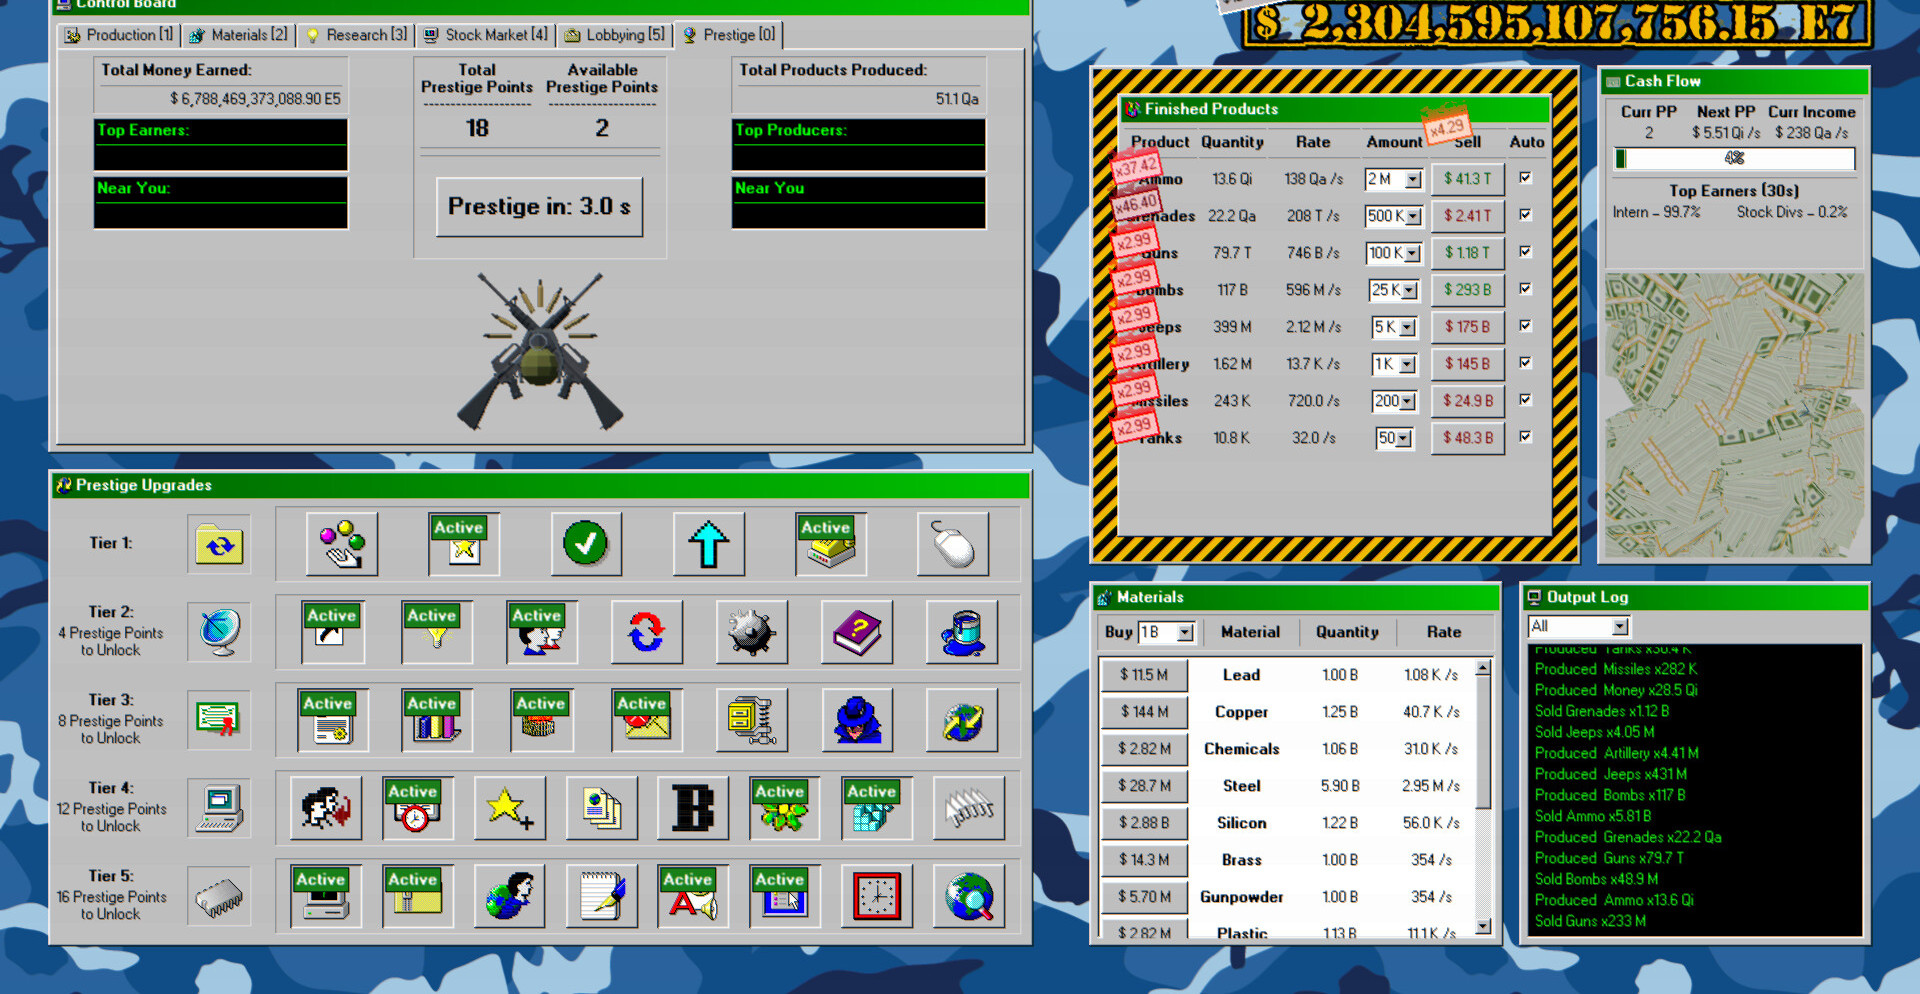
Task: Click the blue-hat spy upgrade icon
Action: tap(856, 720)
